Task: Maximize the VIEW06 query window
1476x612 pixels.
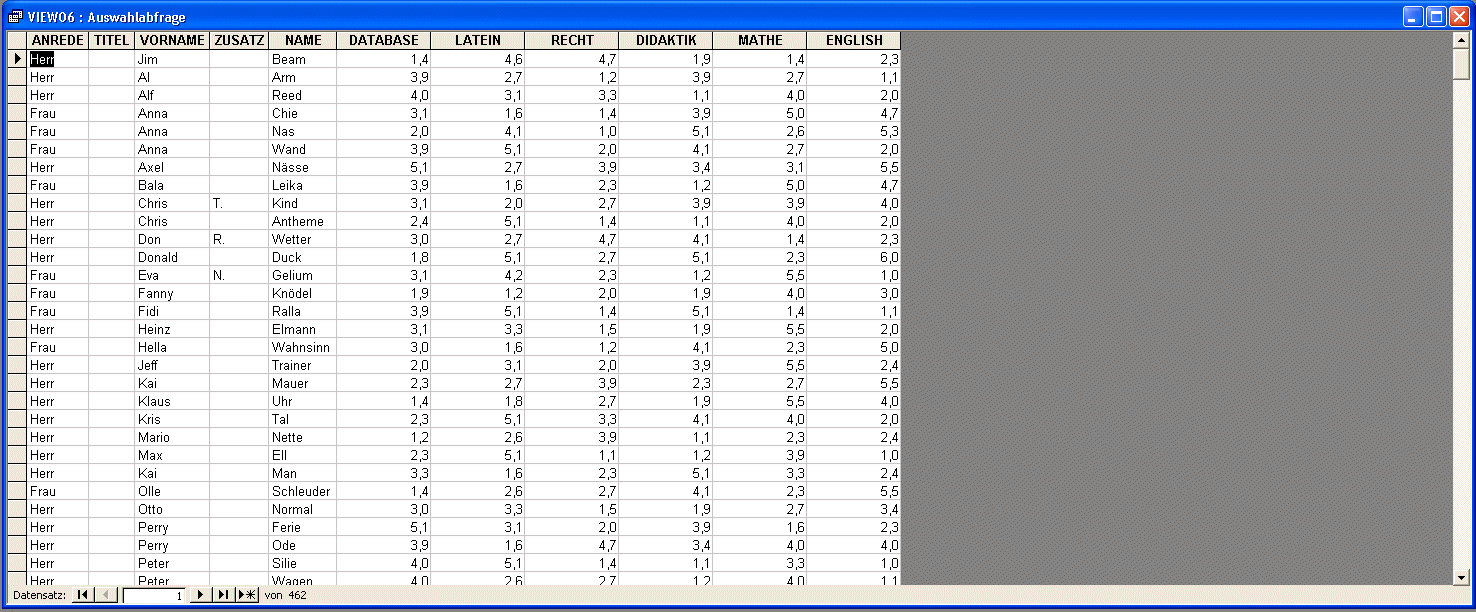Action: point(1436,17)
